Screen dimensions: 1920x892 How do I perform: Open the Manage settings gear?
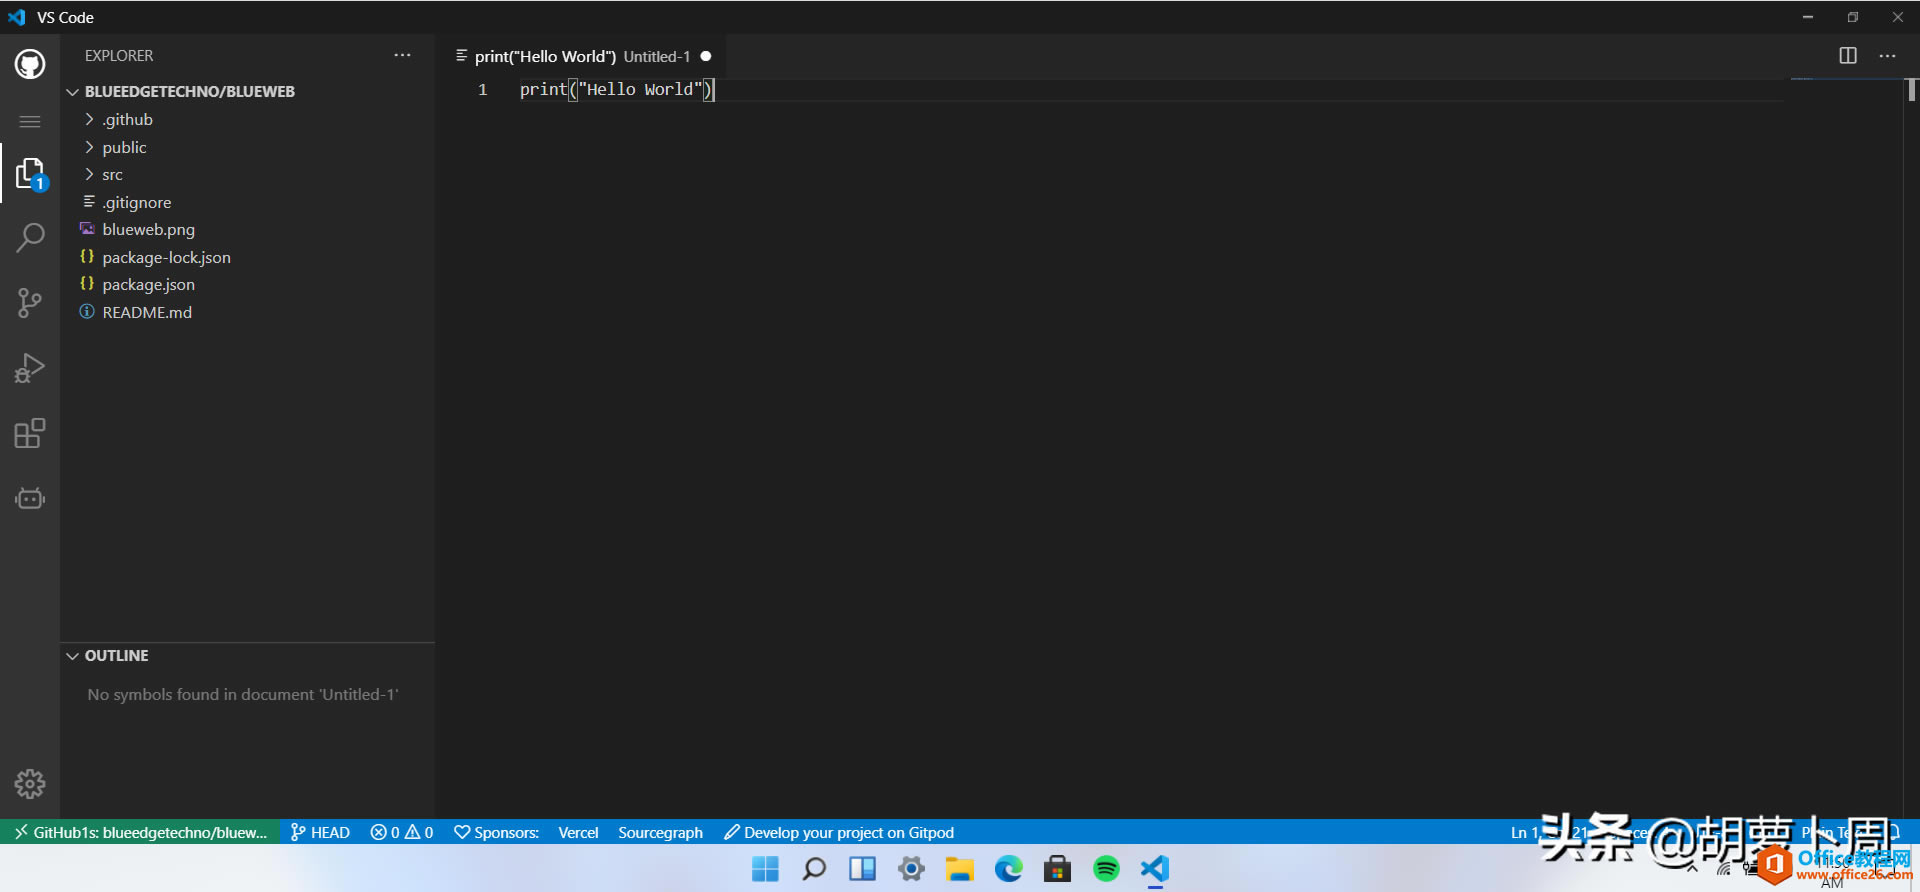(30, 784)
